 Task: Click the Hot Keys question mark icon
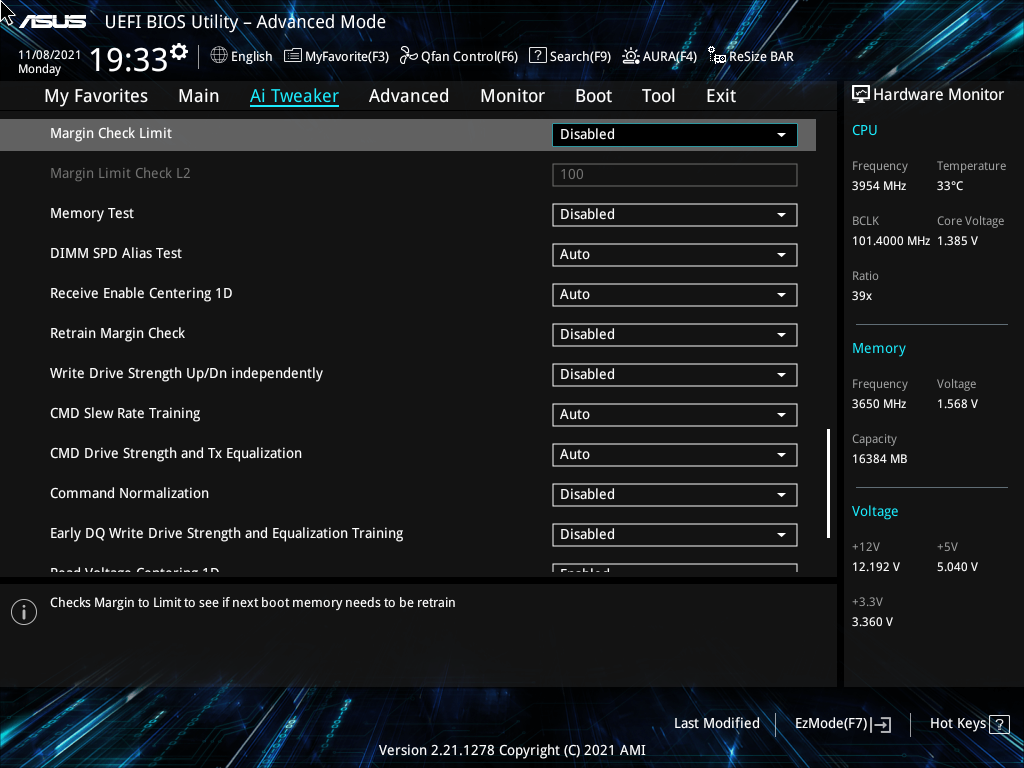click(x=999, y=724)
